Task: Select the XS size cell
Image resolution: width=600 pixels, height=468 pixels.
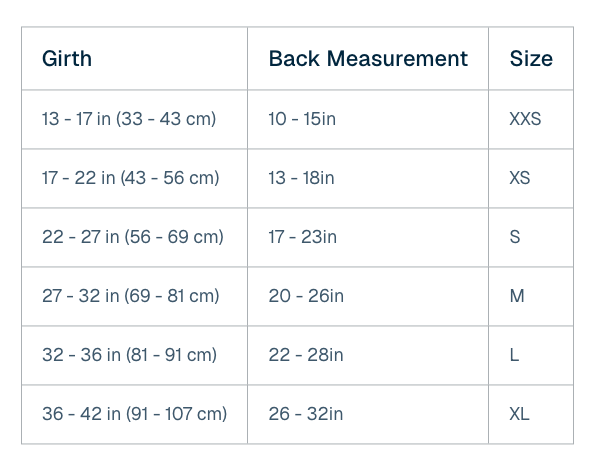Action: point(531,178)
